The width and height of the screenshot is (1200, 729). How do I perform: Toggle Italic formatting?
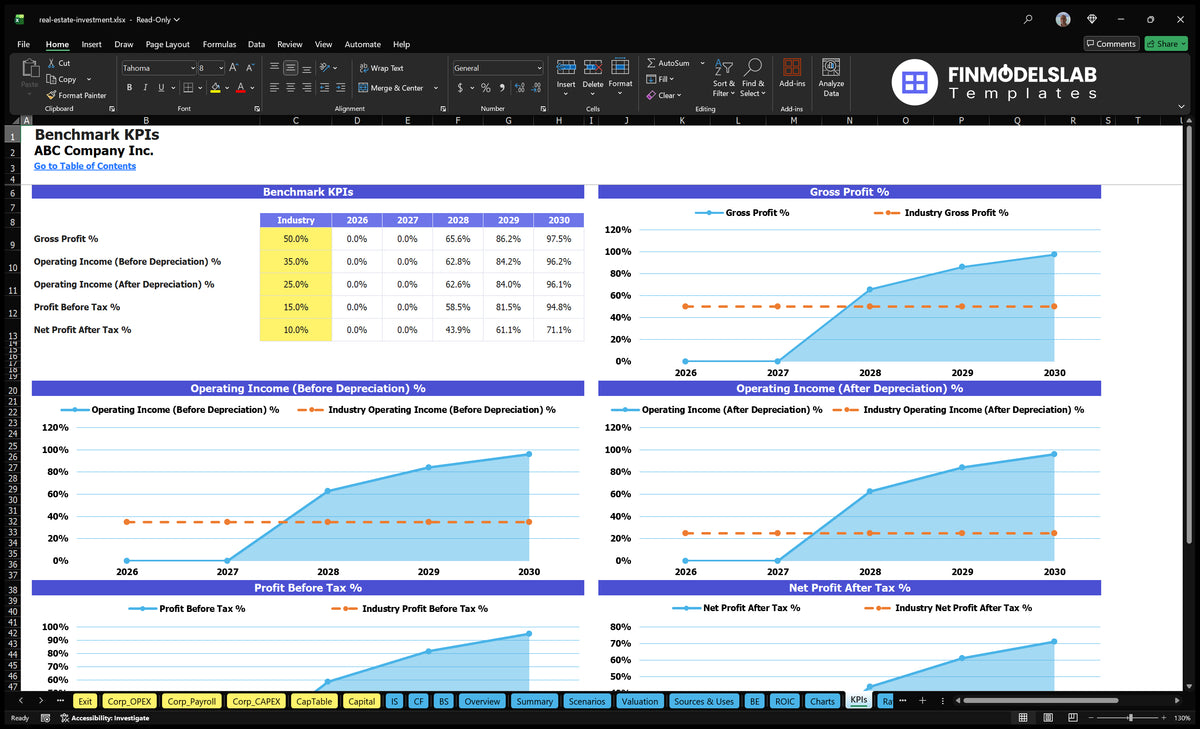[x=144, y=88]
